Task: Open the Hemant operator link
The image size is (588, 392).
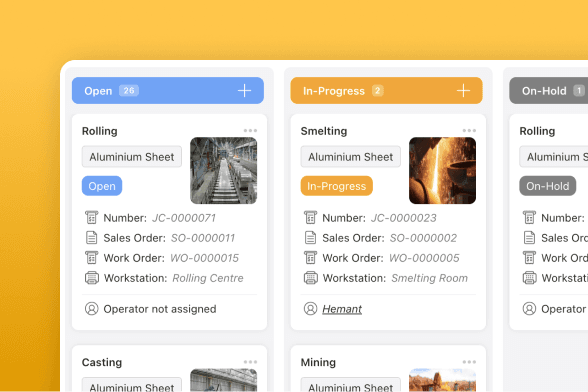Action: (x=342, y=309)
